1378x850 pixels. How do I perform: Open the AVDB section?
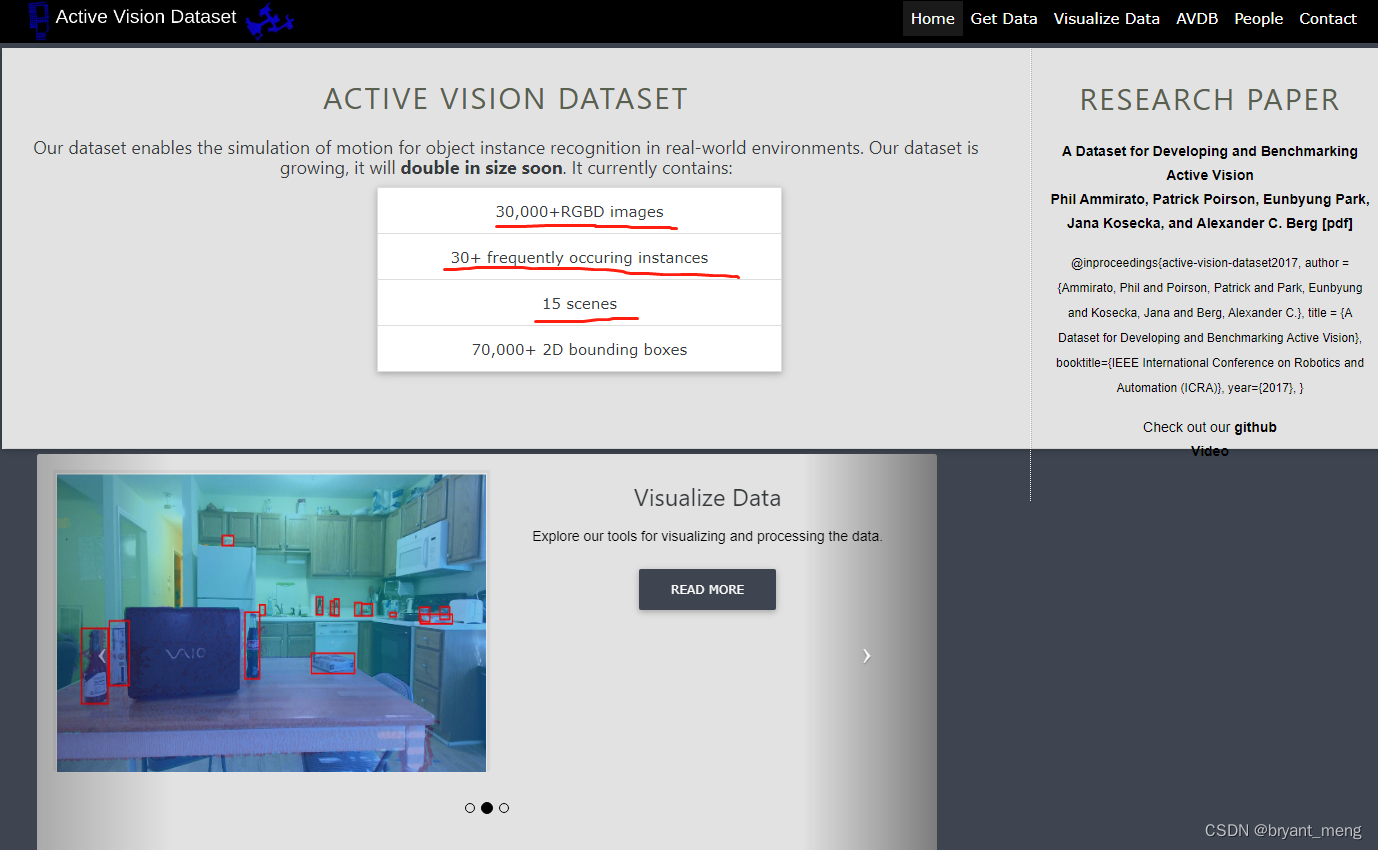click(1197, 18)
